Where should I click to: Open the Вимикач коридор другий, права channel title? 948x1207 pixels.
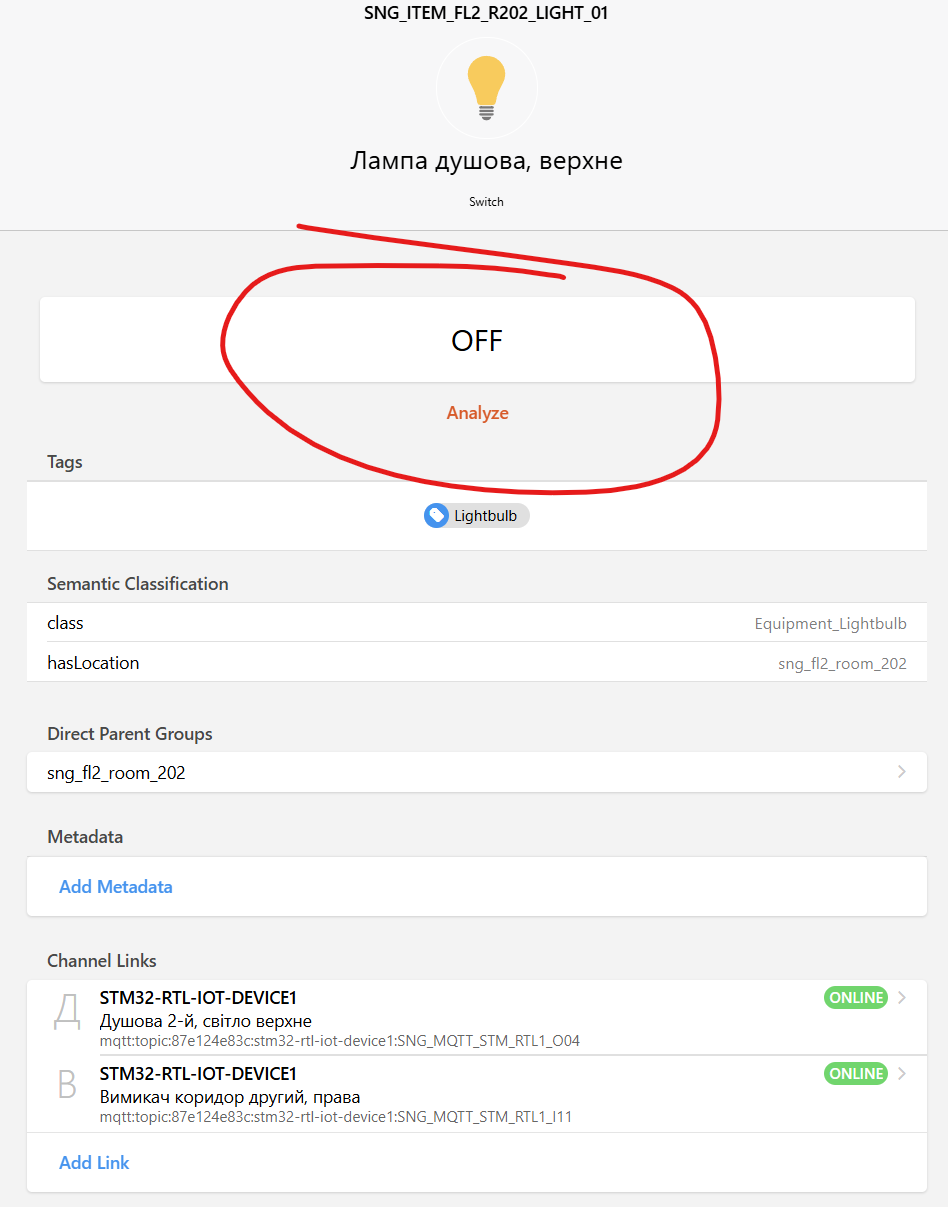[230, 1097]
